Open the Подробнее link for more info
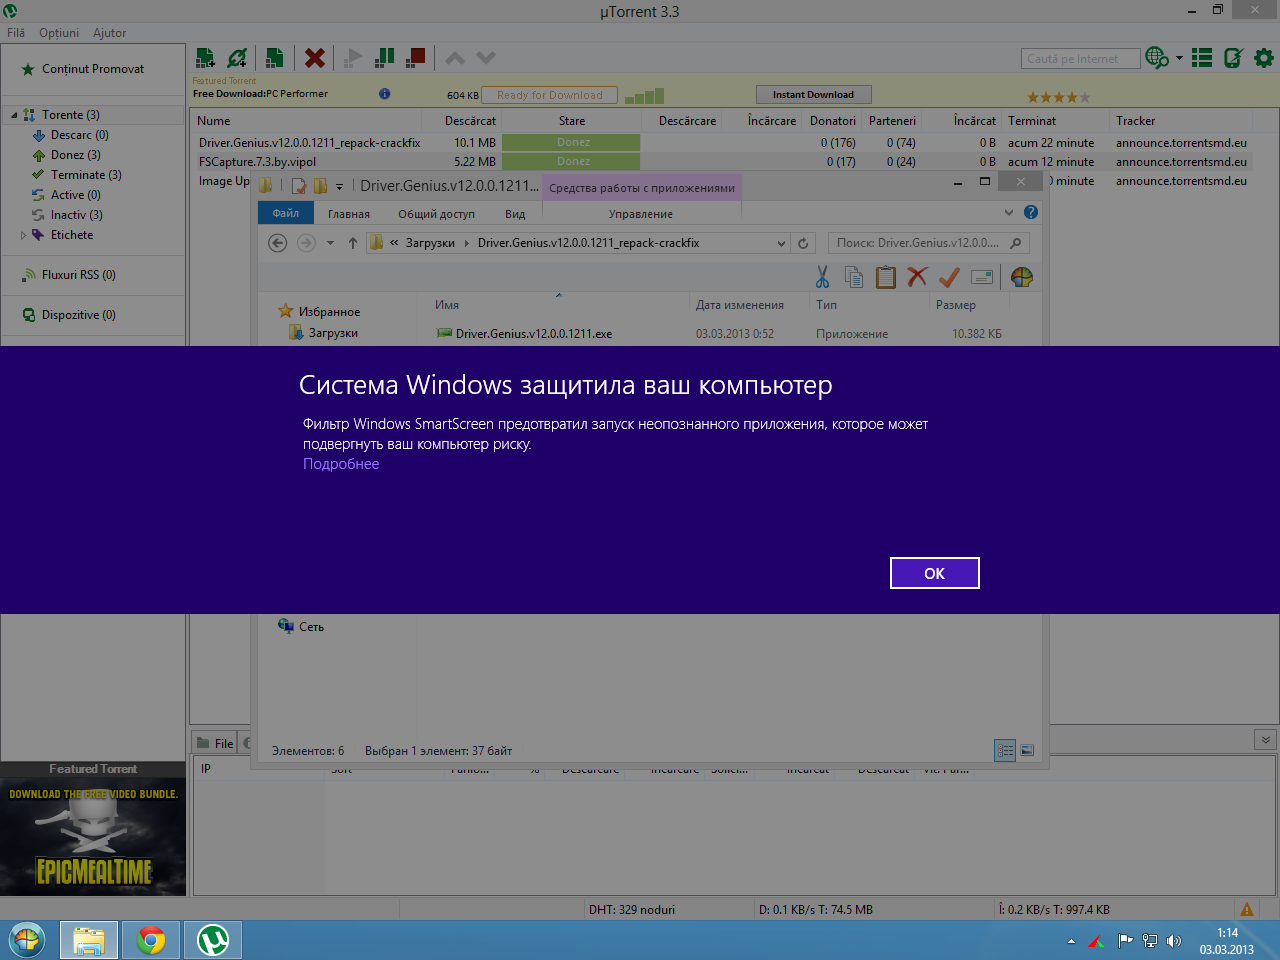Image resolution: width=1280 pixels, height=960 pixels. point(341,464)
